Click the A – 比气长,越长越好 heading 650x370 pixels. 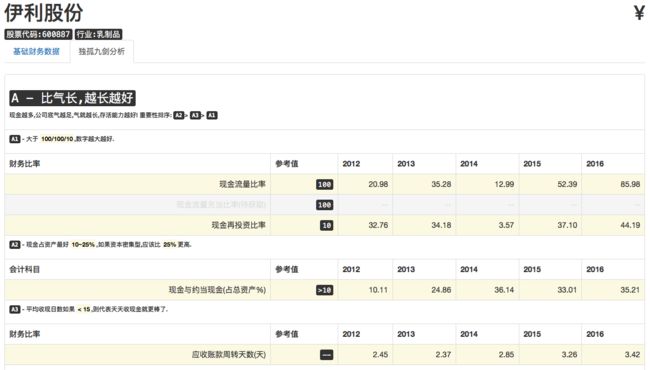[72, 98]
